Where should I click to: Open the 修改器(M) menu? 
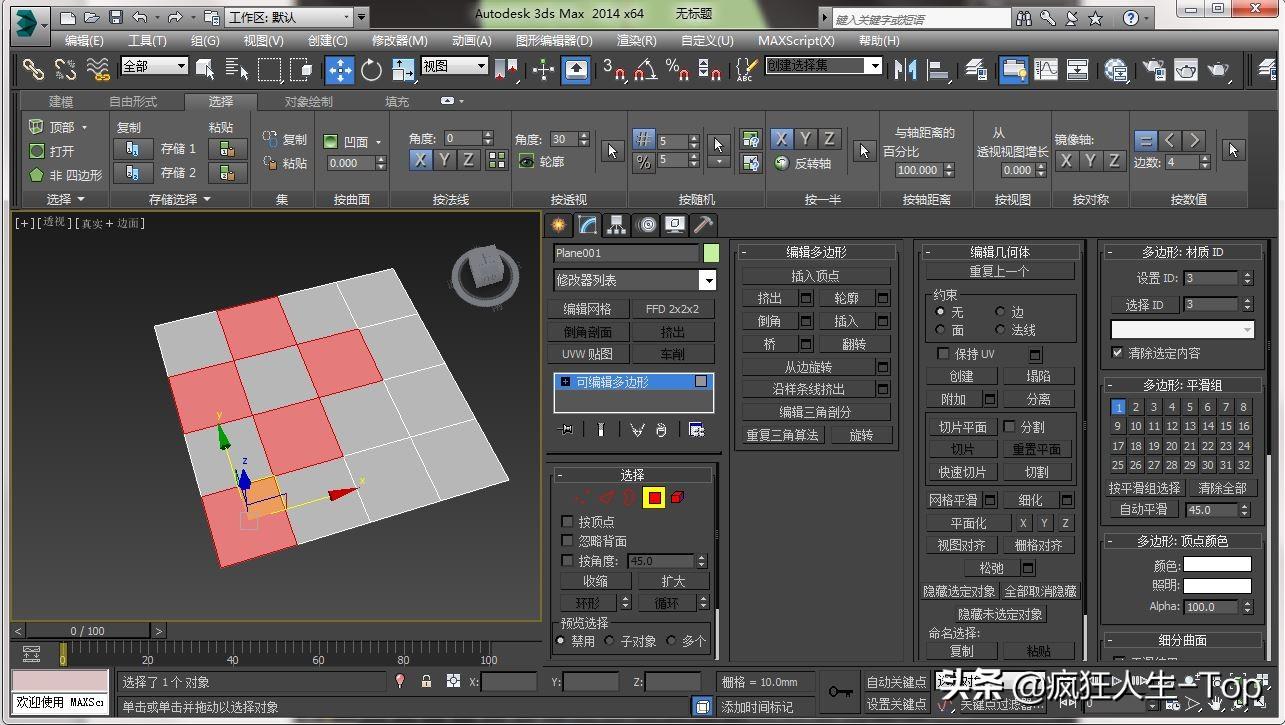click(x=400, y=41)
